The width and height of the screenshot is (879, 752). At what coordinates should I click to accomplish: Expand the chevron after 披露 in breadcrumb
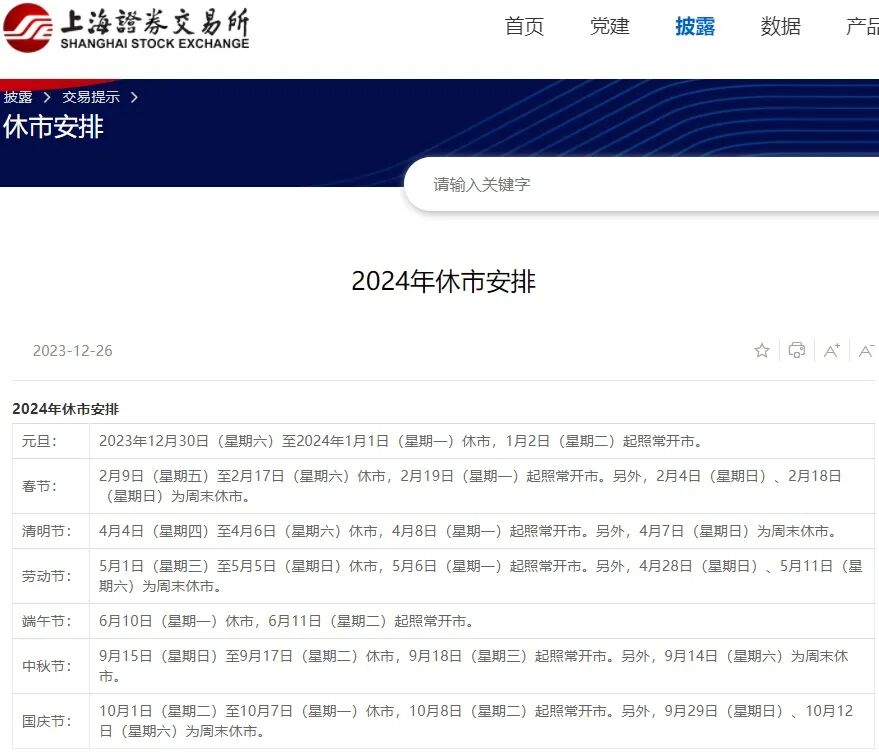pos(45,97)
